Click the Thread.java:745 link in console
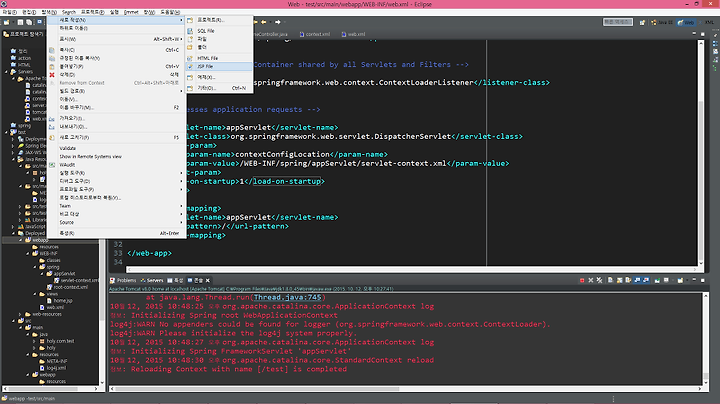This screenshot has height=404, width=720. 287,297
